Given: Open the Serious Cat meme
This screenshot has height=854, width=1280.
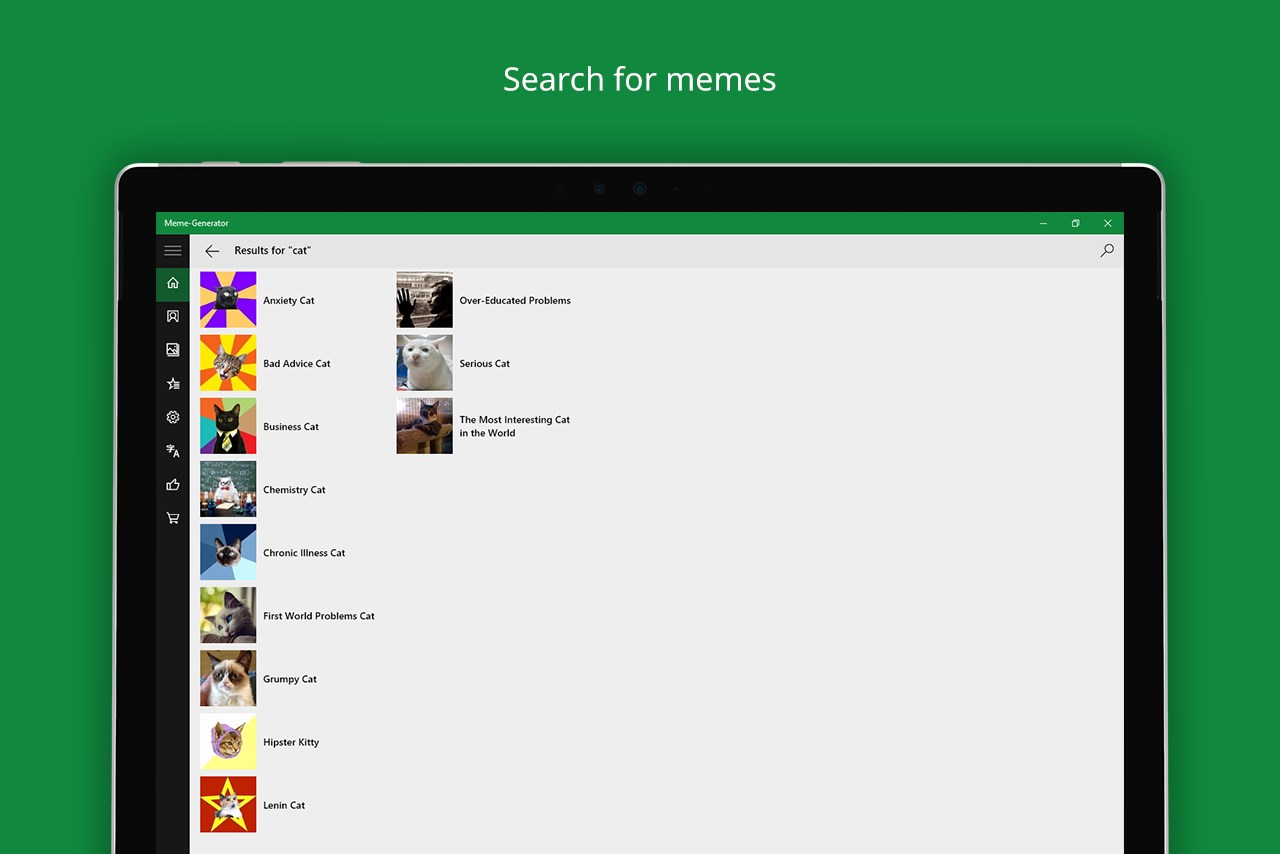Looking at the screenshot, I should (x=424, y=363).
